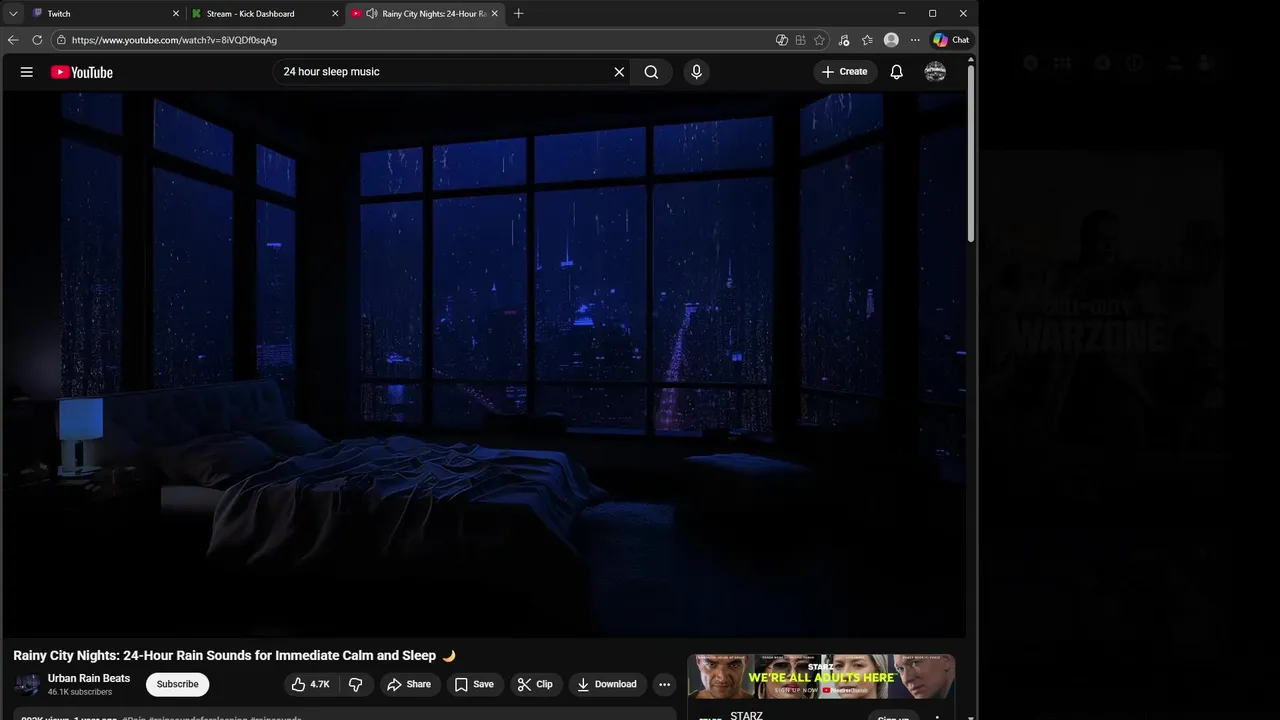Open Urban Rain Beats channel avatar
The height and width of the screenshot is (720, 1280).
27,684
